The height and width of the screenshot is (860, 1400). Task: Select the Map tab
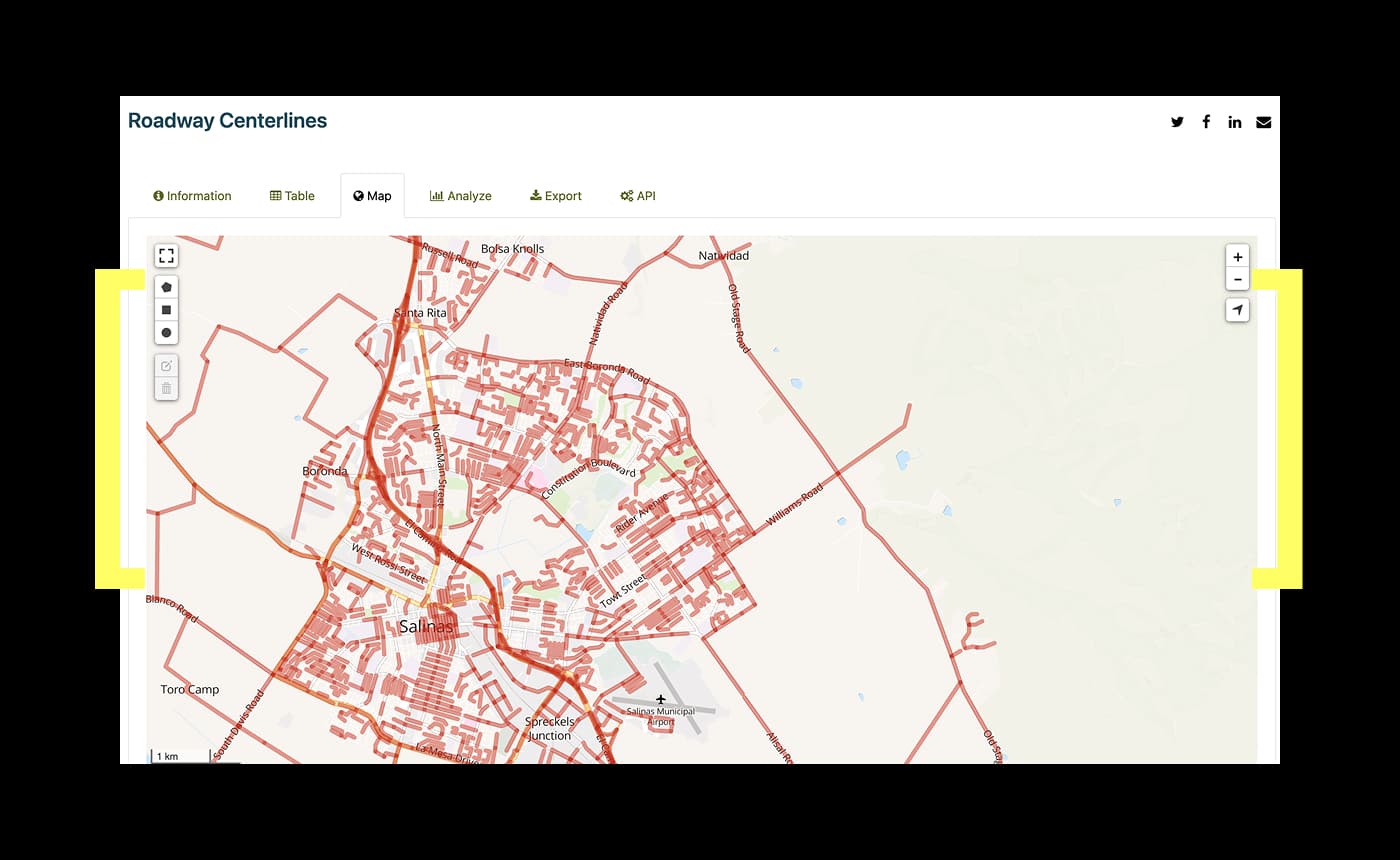(372, 196)
